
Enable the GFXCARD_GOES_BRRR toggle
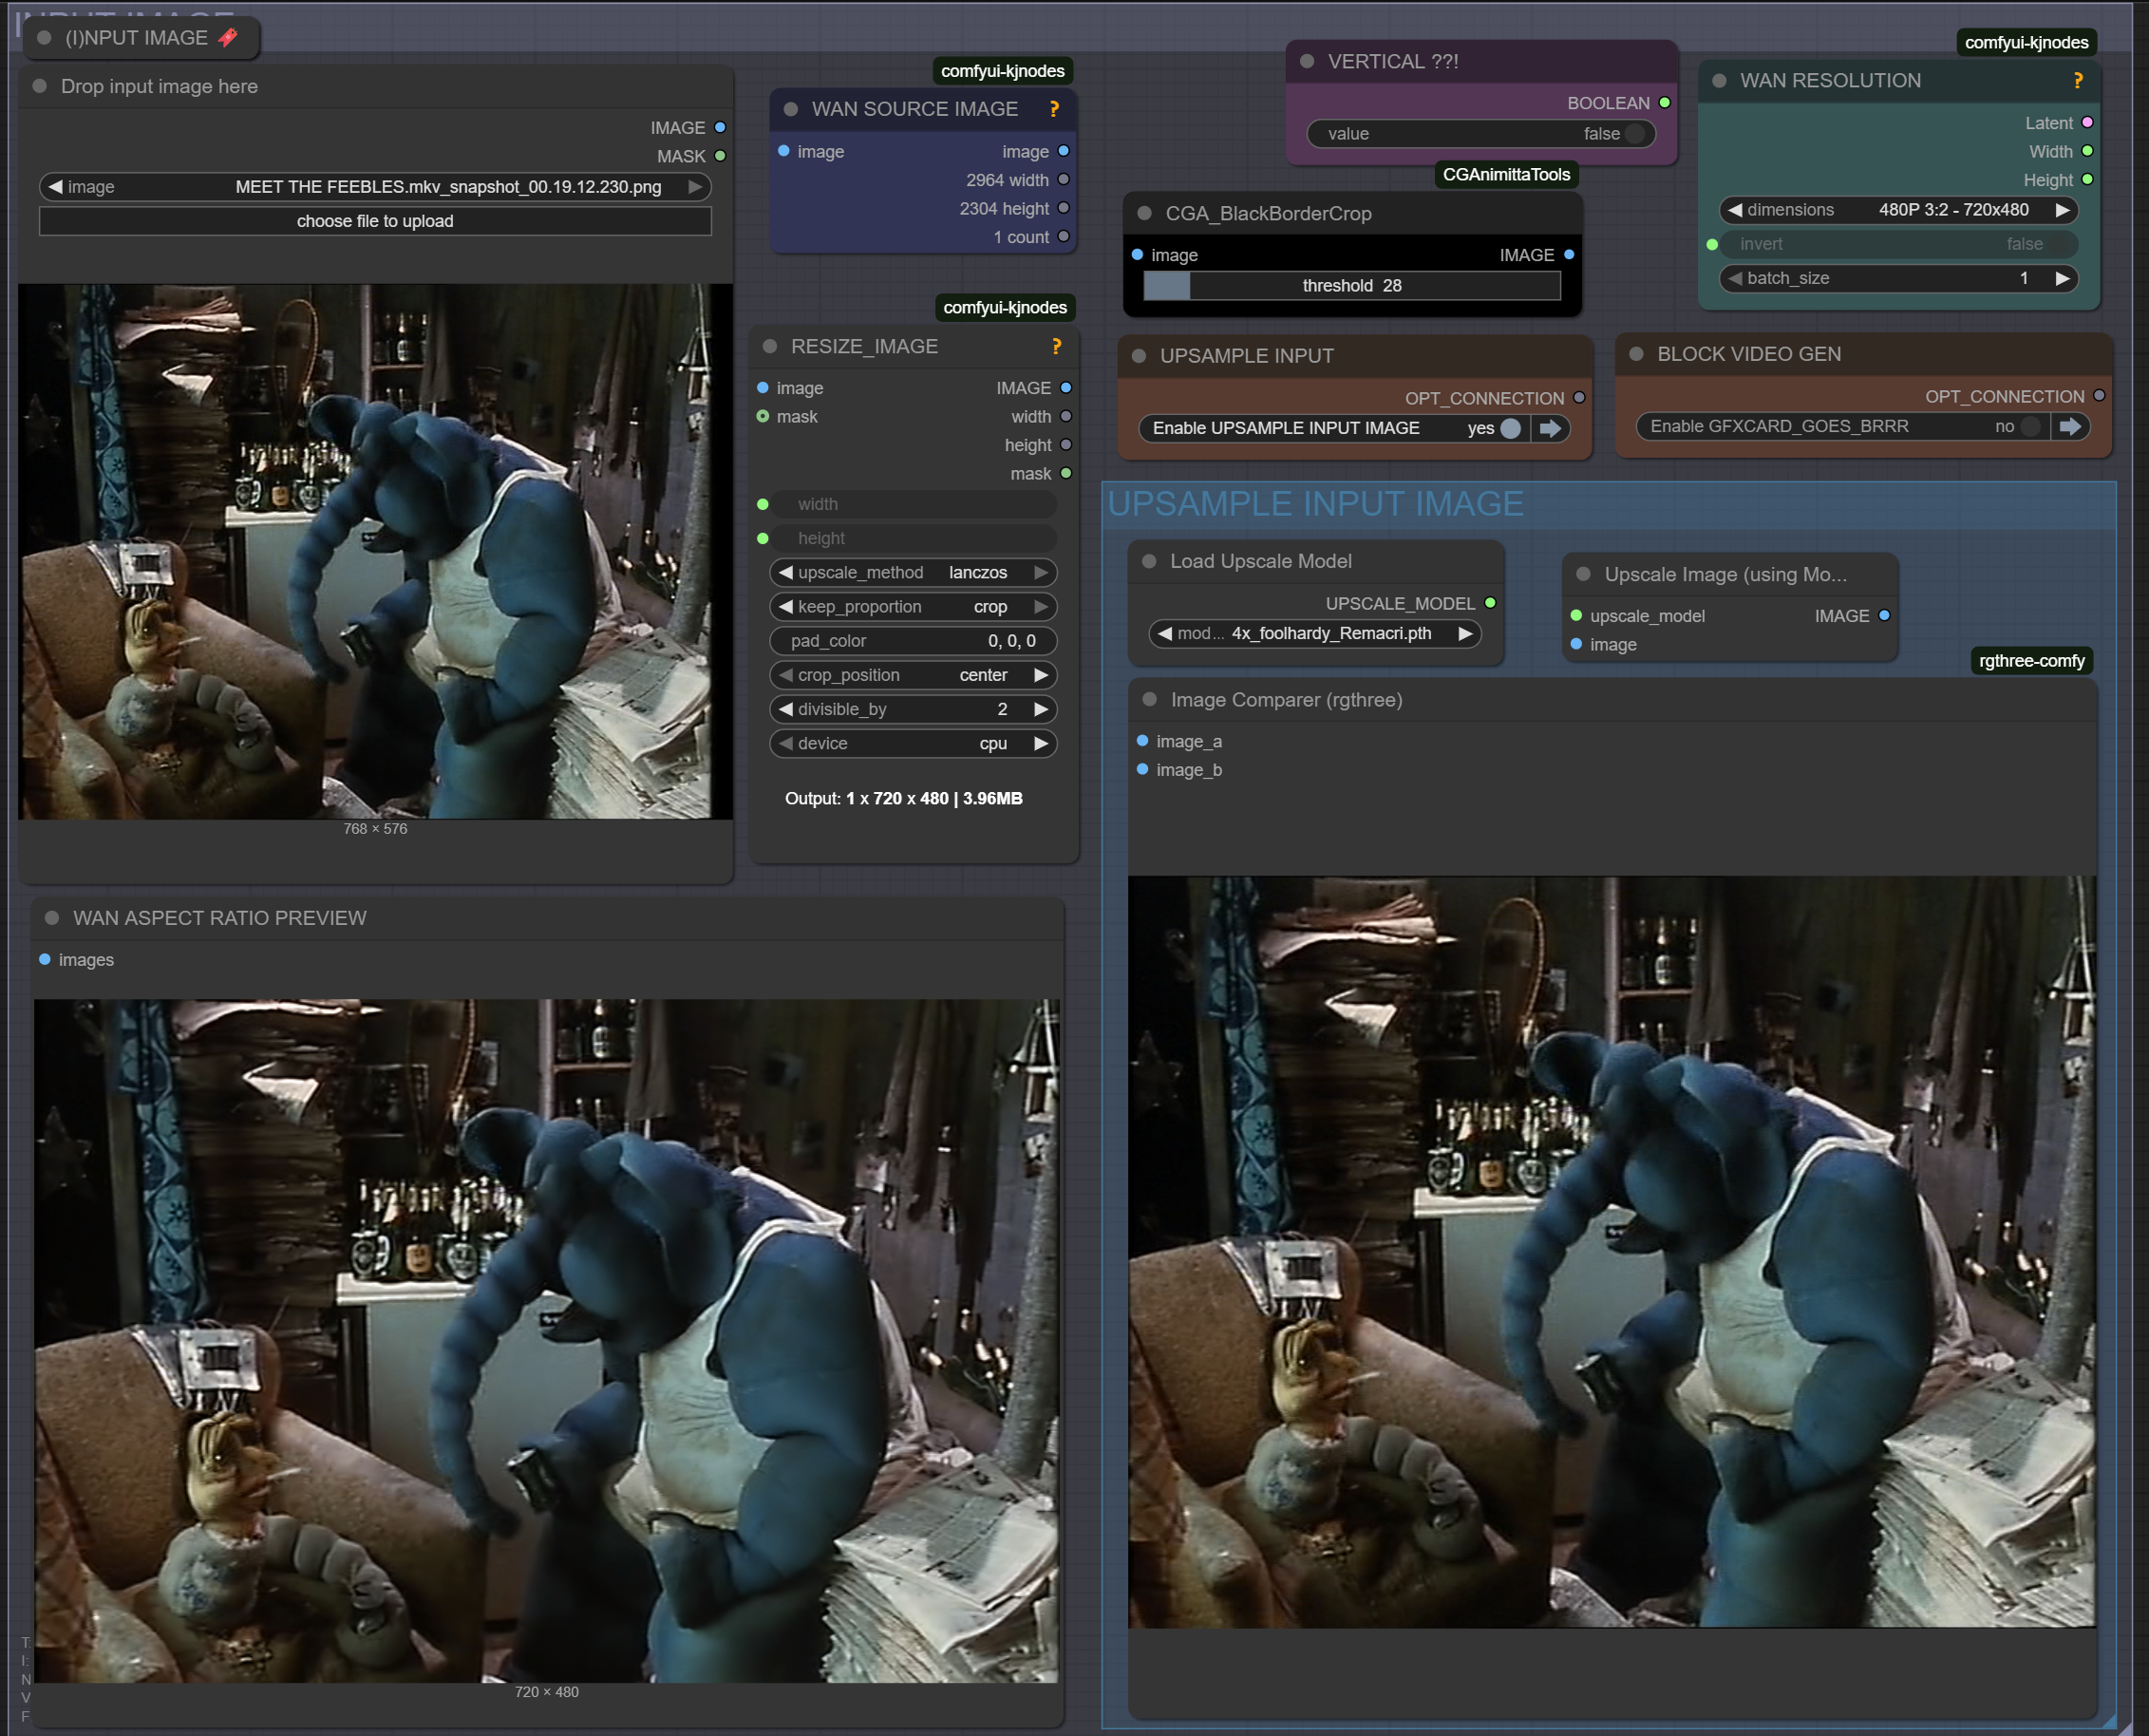click(x=2029, y=427)
